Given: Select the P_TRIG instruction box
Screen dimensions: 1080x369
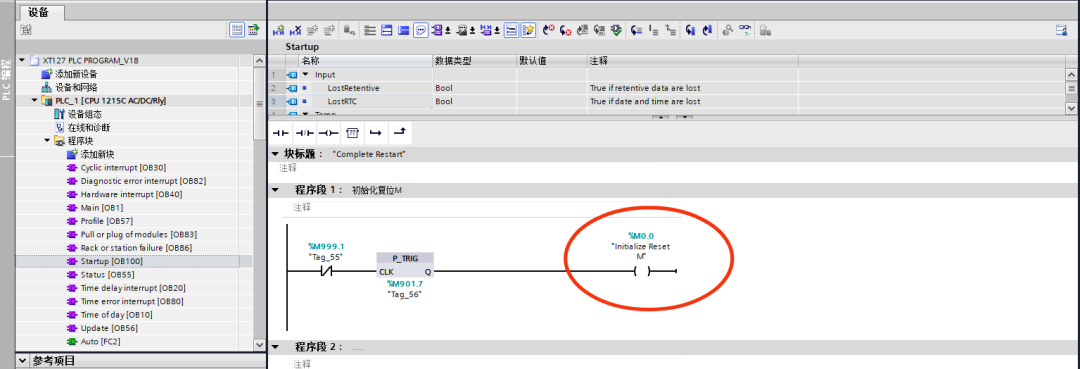Looking at the screenshot, I should (405, 265).
